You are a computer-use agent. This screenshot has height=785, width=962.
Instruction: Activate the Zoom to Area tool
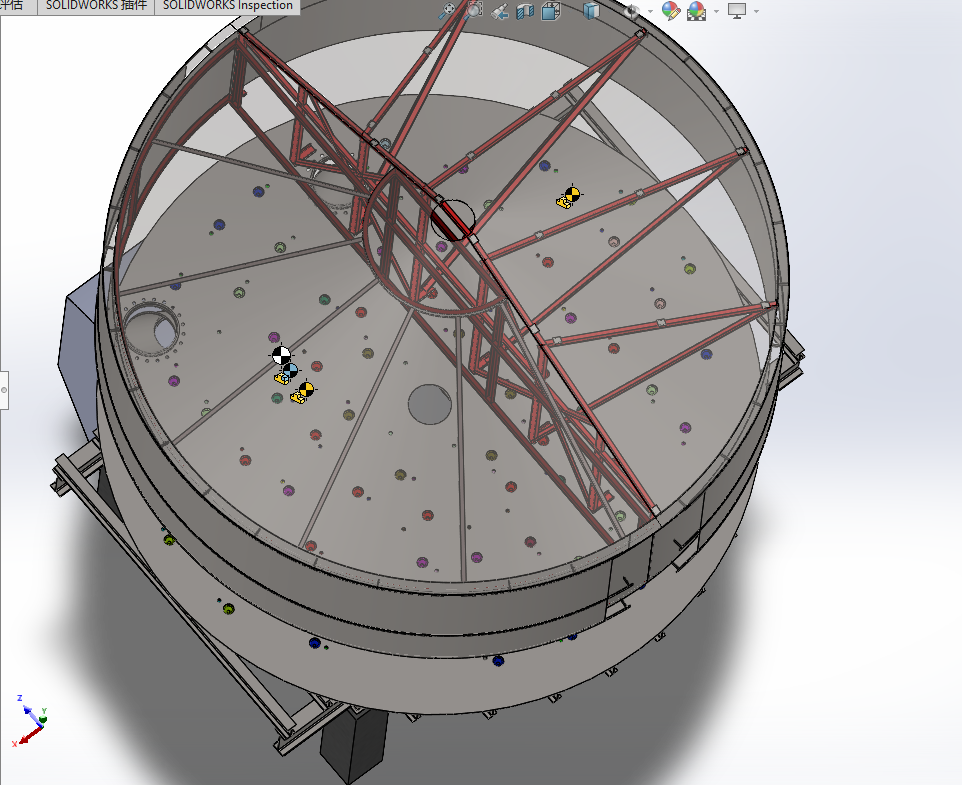pyautogui.click(x=474, y=11)
